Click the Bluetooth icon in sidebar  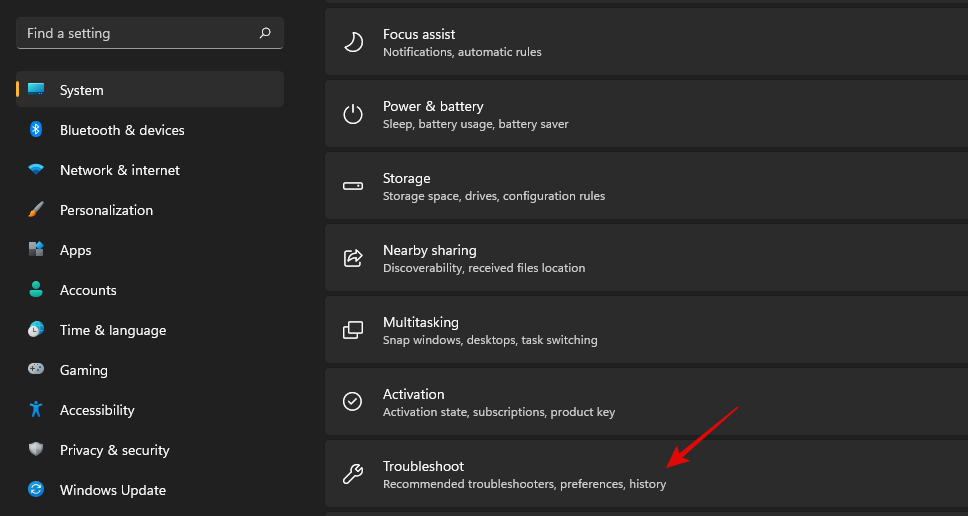[36, 130]
